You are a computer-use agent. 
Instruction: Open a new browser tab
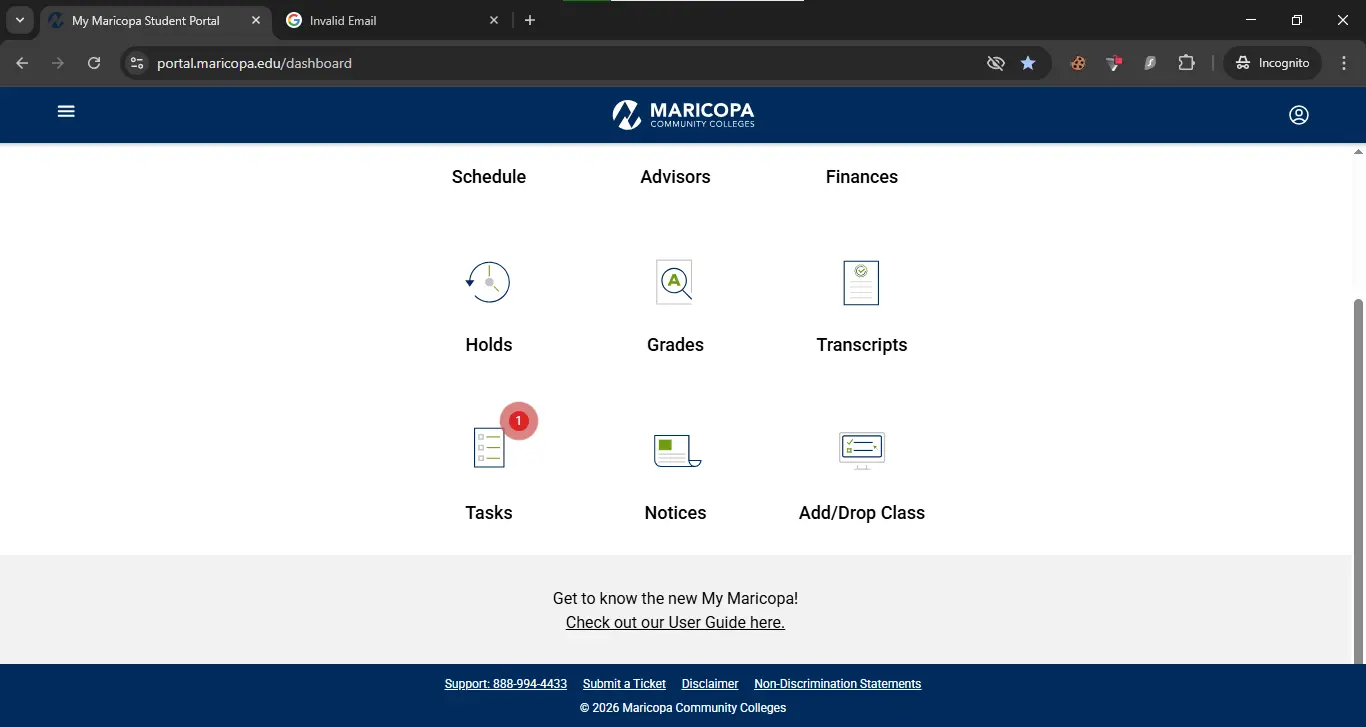[530, 20]
